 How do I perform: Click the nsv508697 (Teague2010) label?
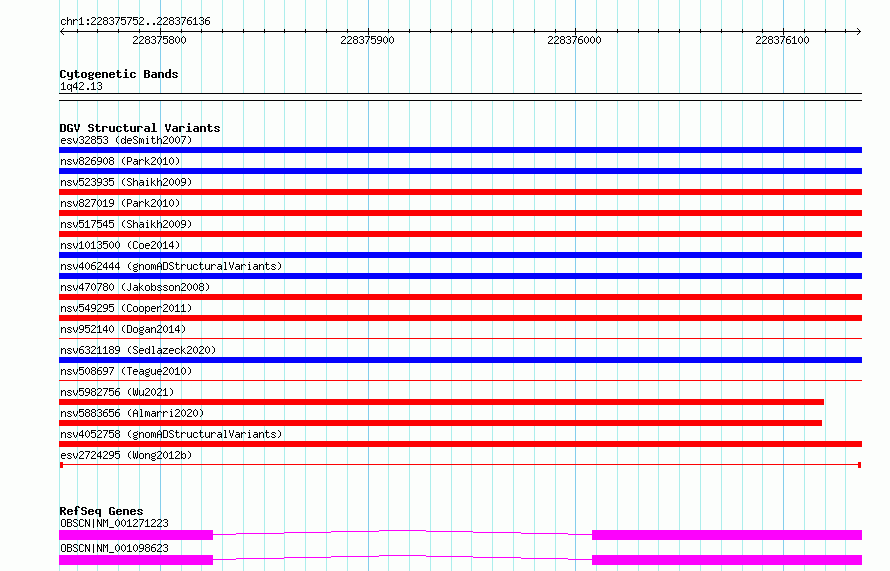pyautogui.click(x=126, y=371)
